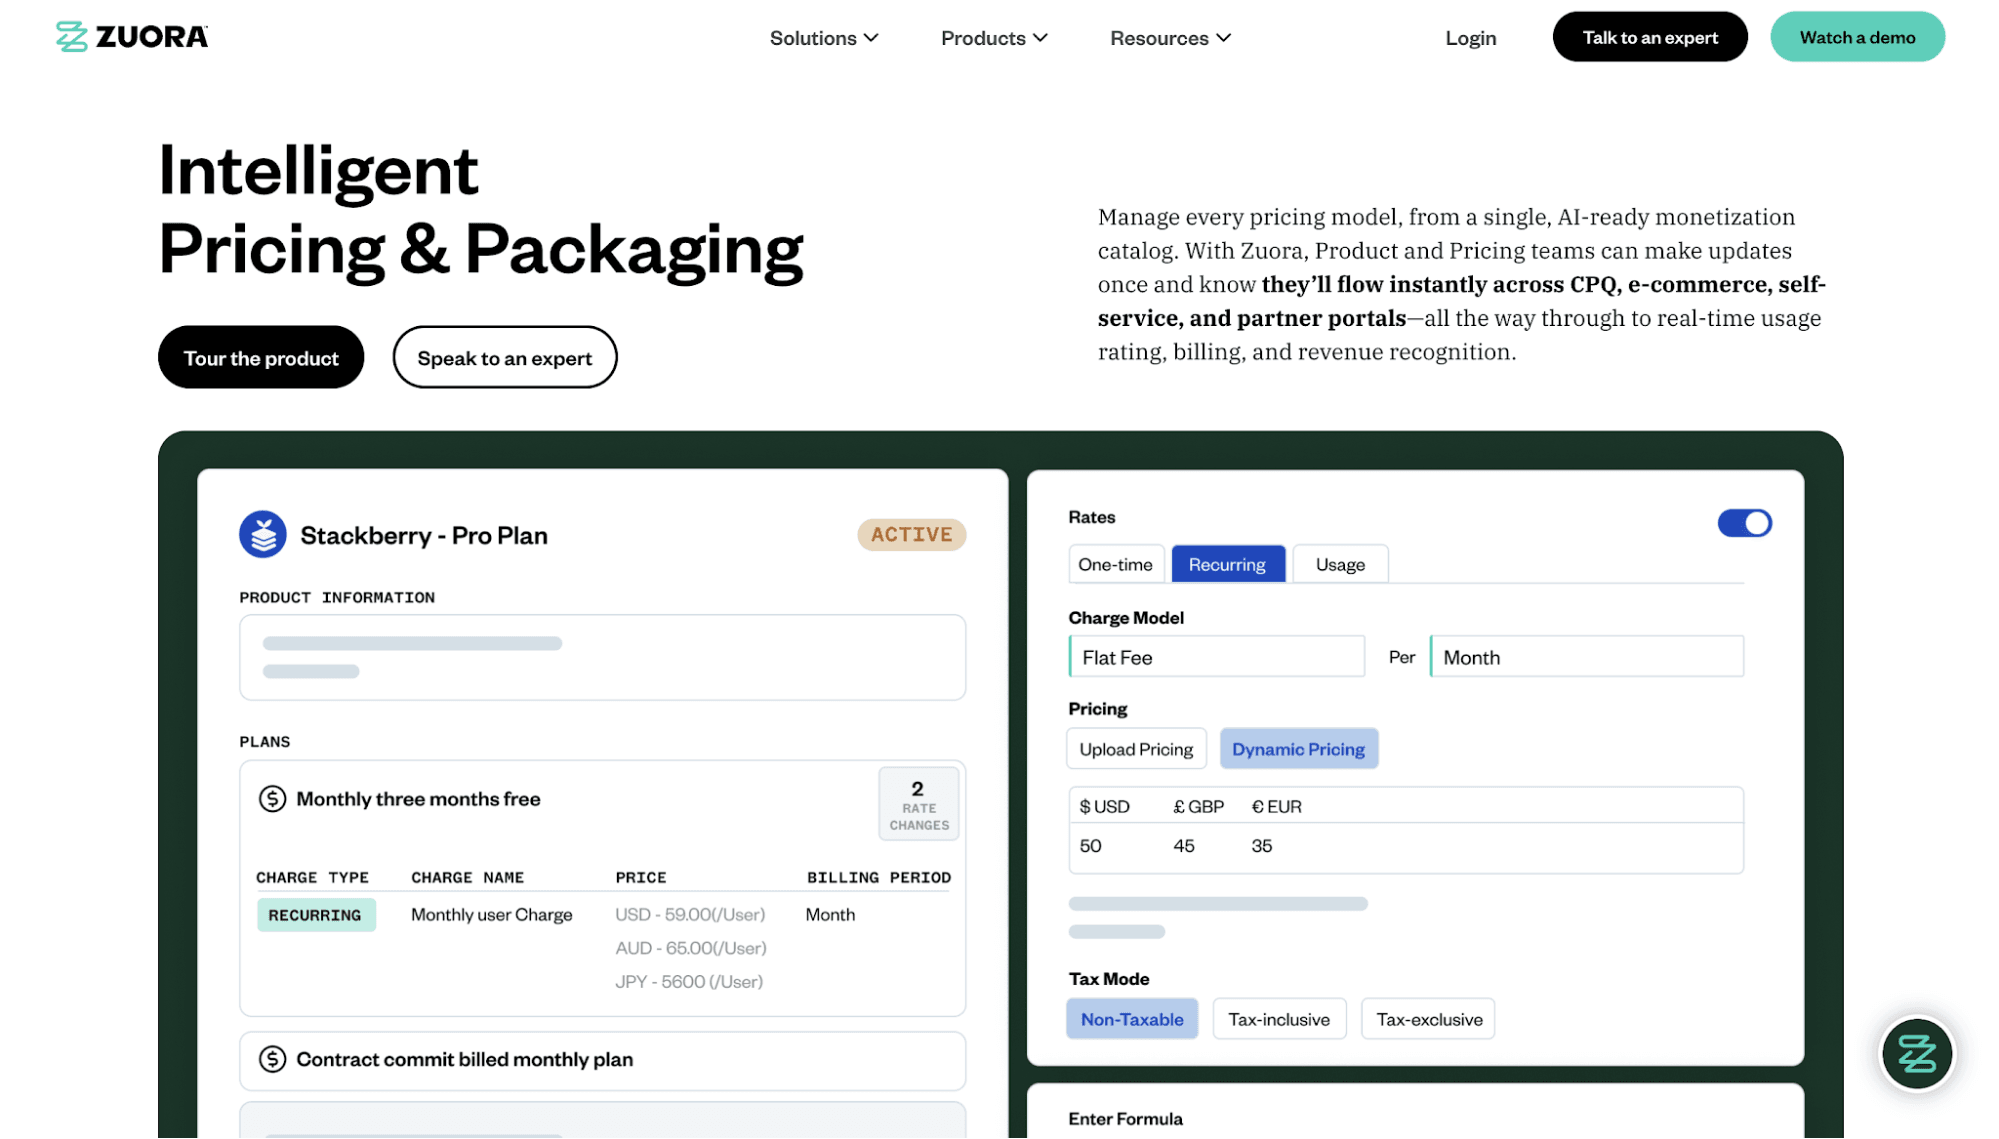This screenshot has height=1139, width=1999.
Task: Select the Tax-exclusive tax mode
Action: click(1429, 1019)
